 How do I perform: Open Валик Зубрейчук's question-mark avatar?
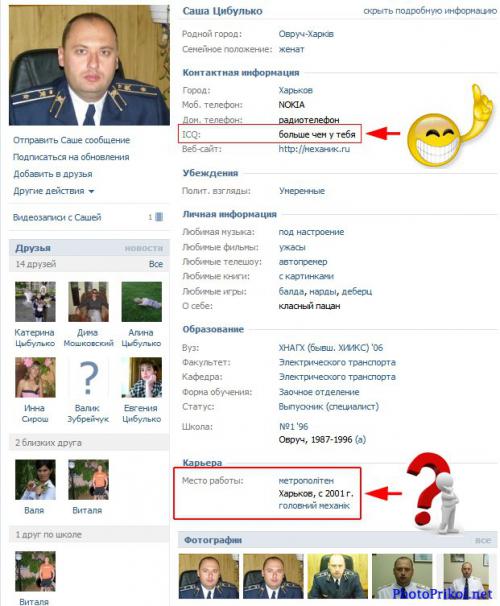click(88, 378)
